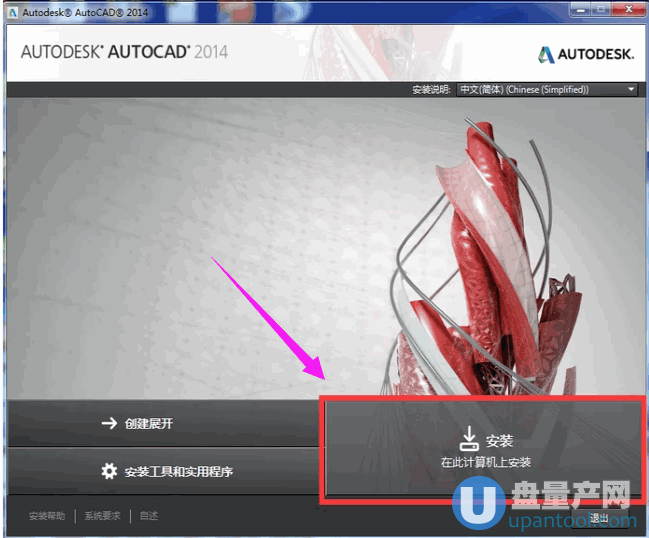Image resolution: width=649 pixels, height=538 pixels.
Task: Click the dropdown arrow of the language selector
Action: coord(631,89)
